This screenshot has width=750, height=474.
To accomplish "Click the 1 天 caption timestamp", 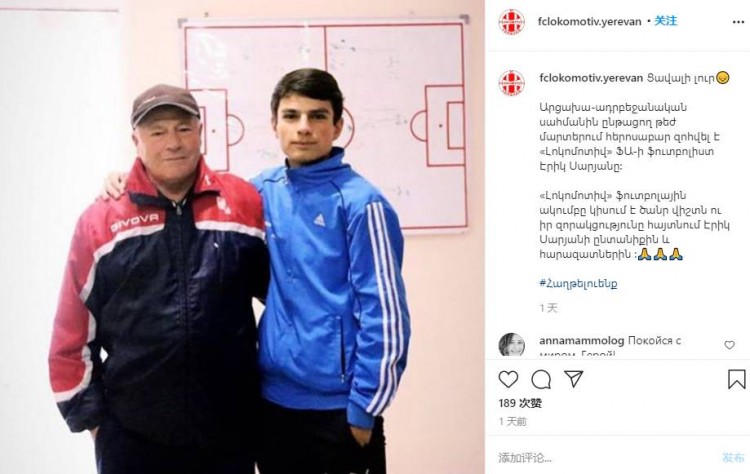I will pos(548,308).
